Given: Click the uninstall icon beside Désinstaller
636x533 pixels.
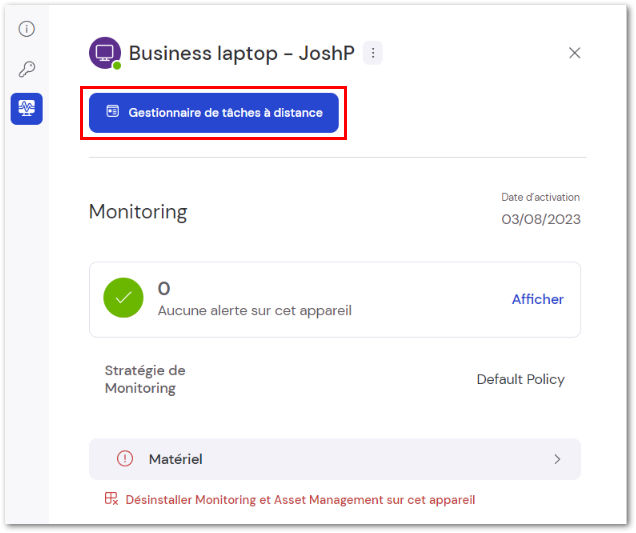Looking at the screenshot, I should (111, 499).
